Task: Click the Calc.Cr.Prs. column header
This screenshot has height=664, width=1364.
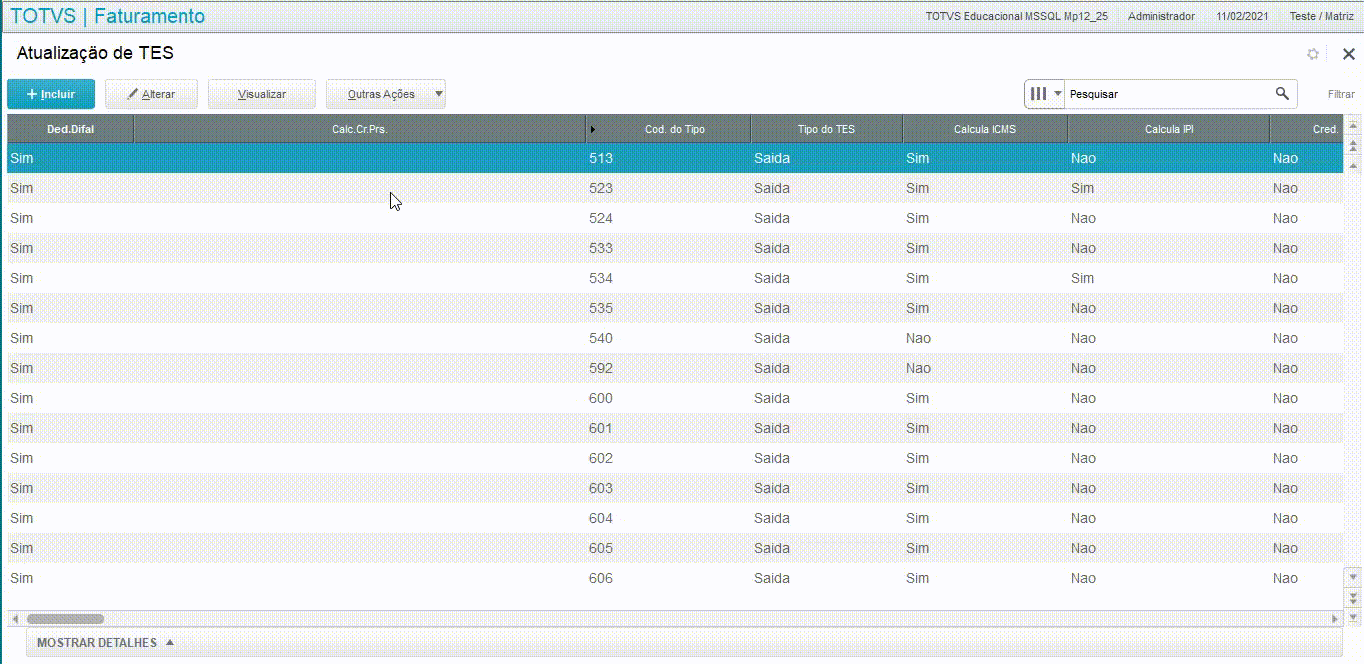Action: [x=360, y=129]
